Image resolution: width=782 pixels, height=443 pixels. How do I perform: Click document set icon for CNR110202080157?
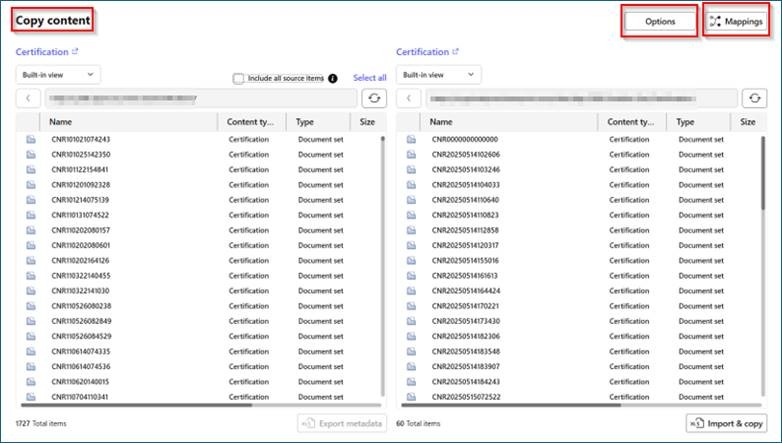[x=31, y=230]
